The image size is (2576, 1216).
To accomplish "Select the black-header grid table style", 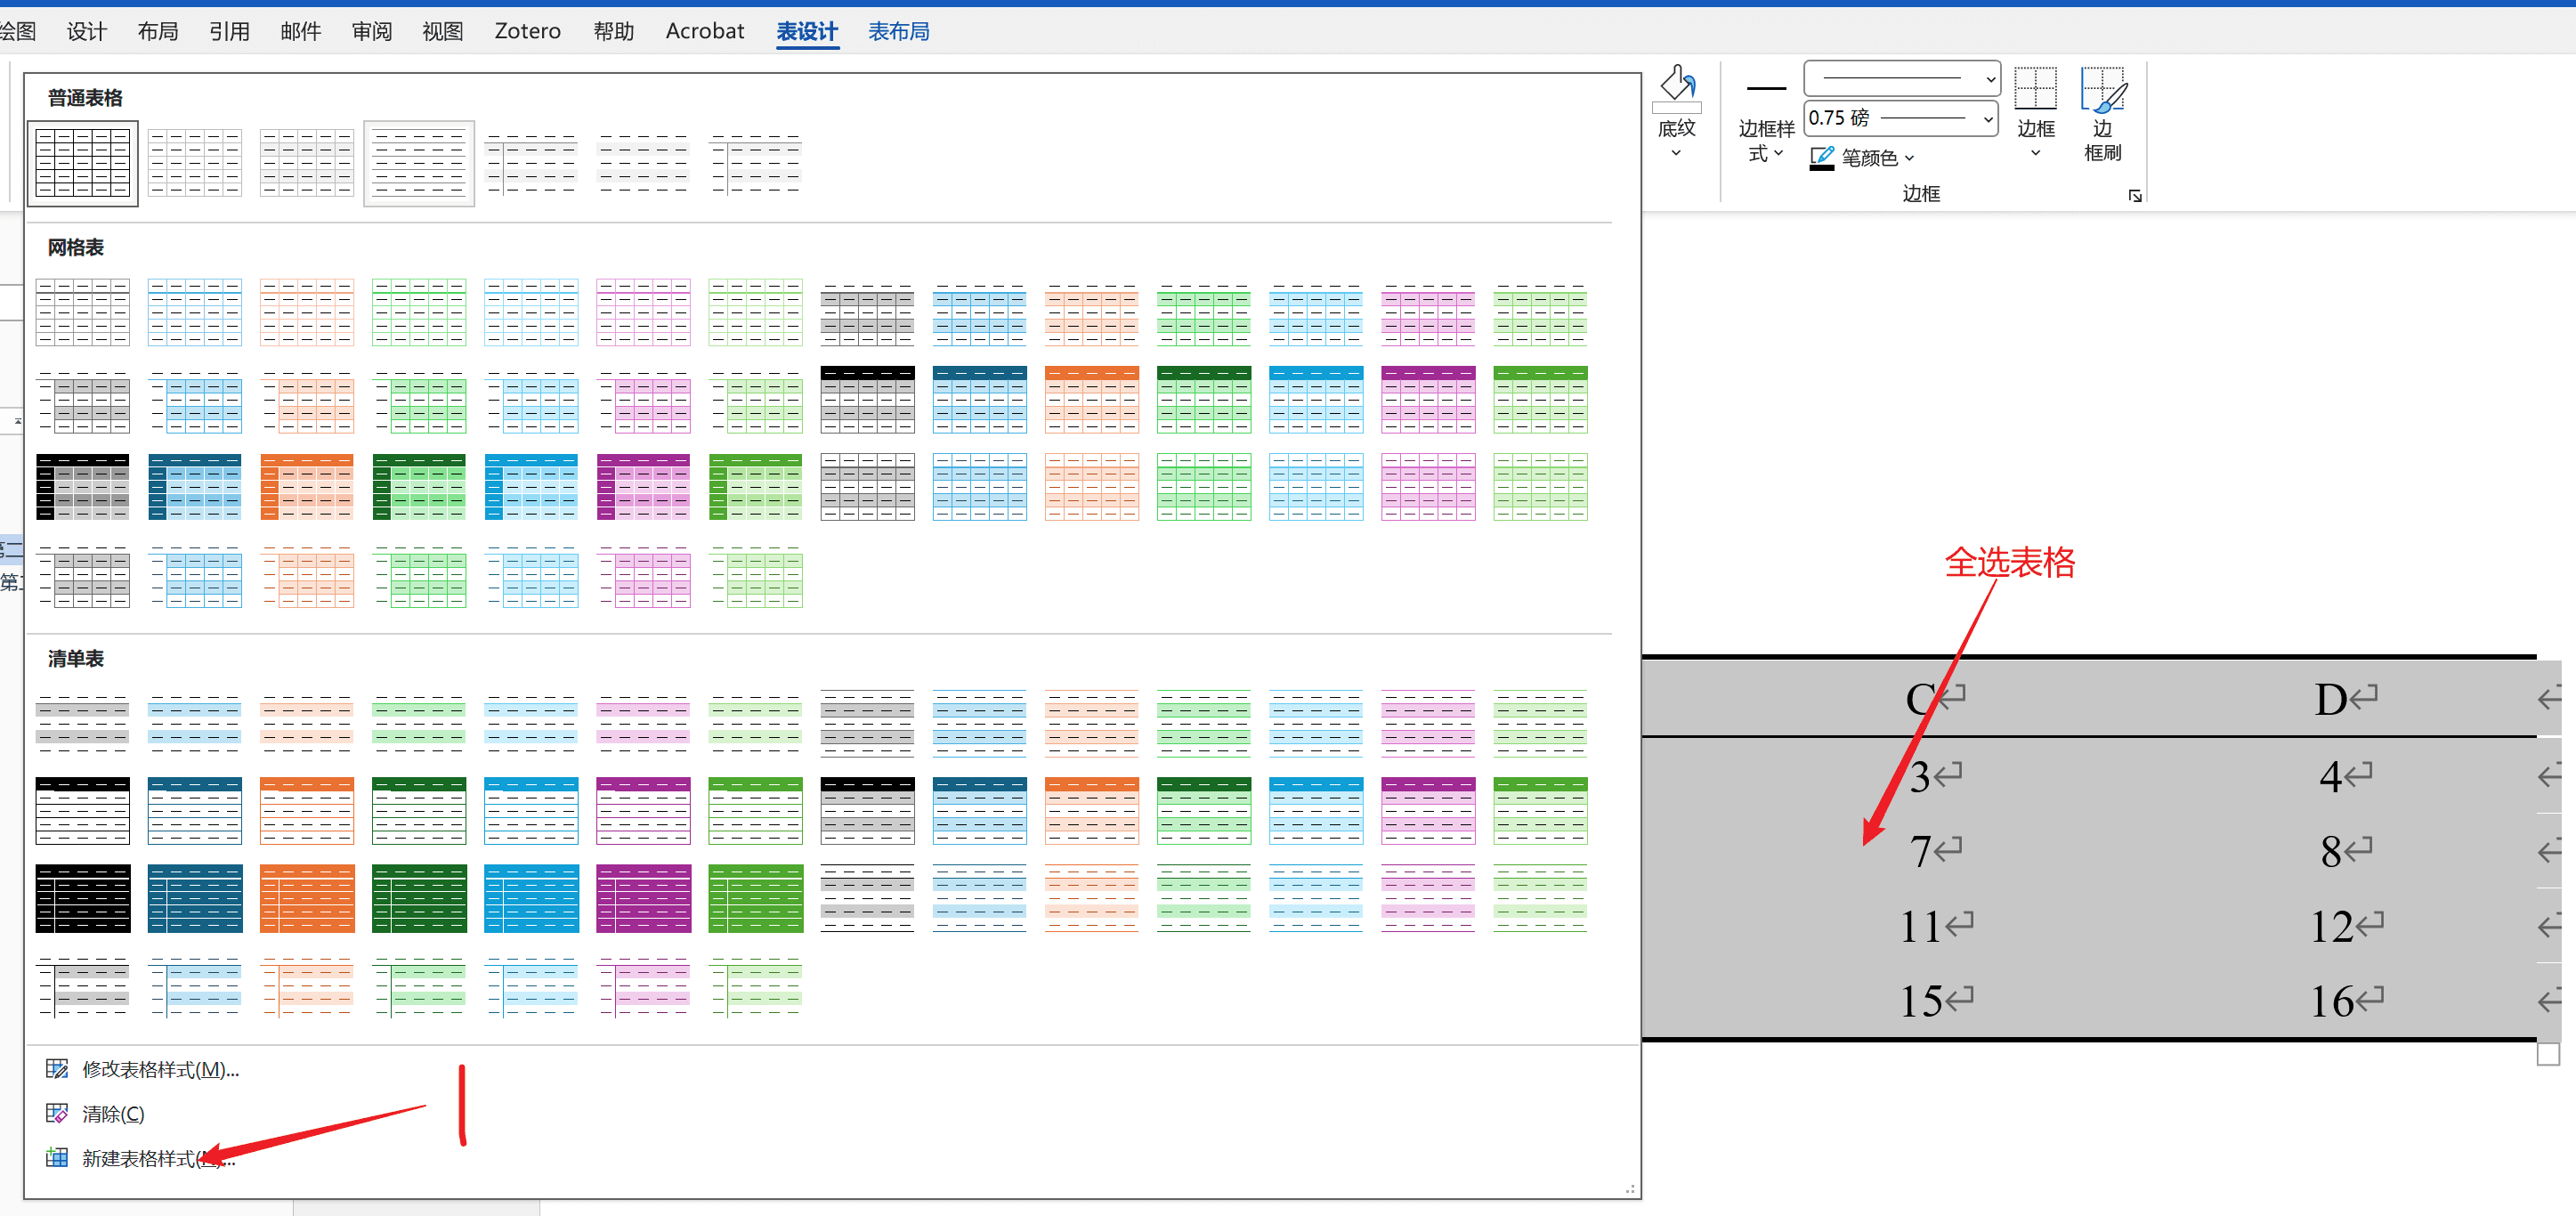I will pyautogui.click(x=867, y=400).
